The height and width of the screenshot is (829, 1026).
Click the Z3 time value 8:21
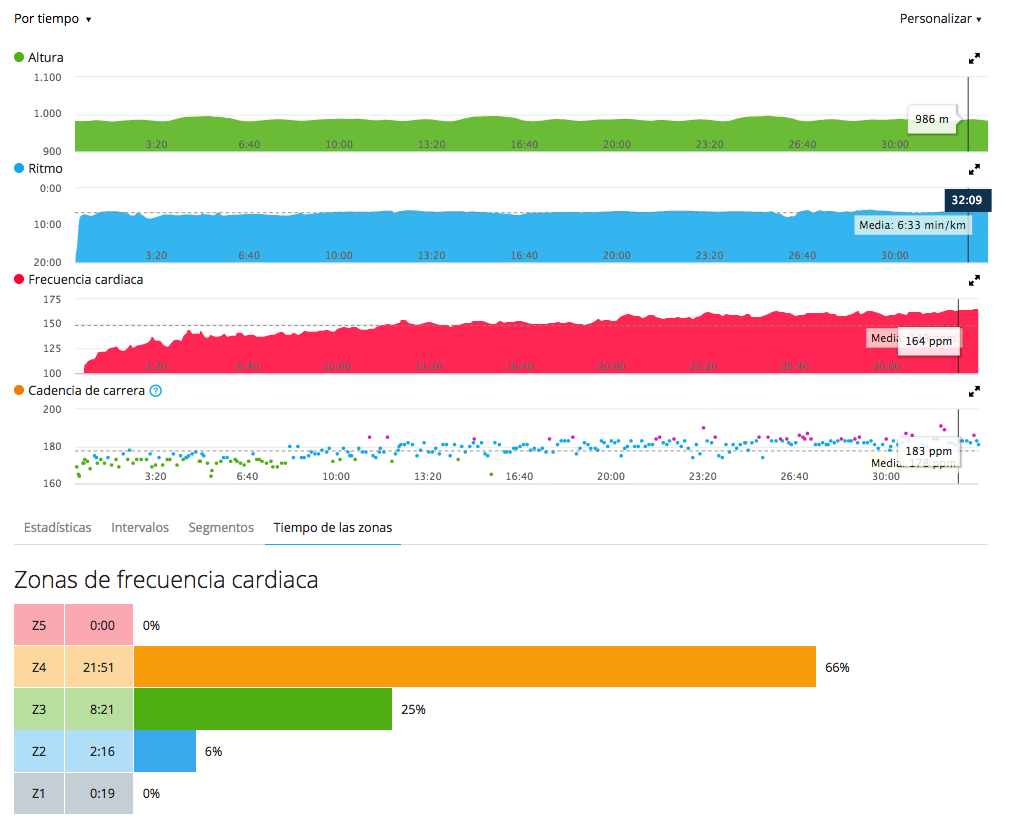point(102,709)
